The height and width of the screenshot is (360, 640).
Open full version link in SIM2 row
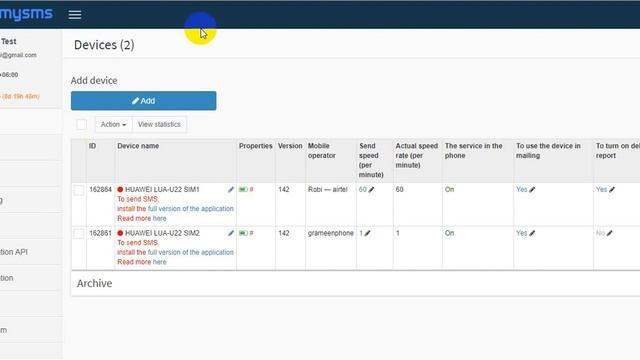pyautogui.click(x=191, y=252)
